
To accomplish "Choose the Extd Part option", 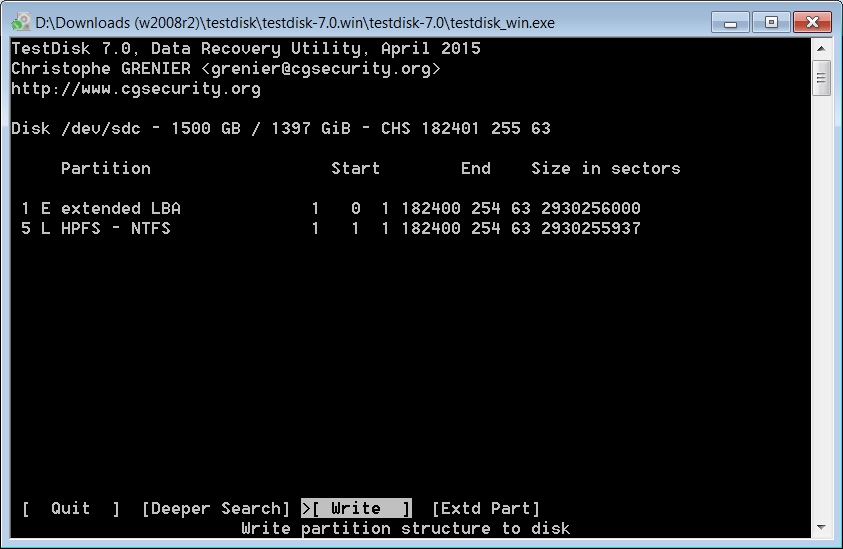I will click(x=485, y=508).
